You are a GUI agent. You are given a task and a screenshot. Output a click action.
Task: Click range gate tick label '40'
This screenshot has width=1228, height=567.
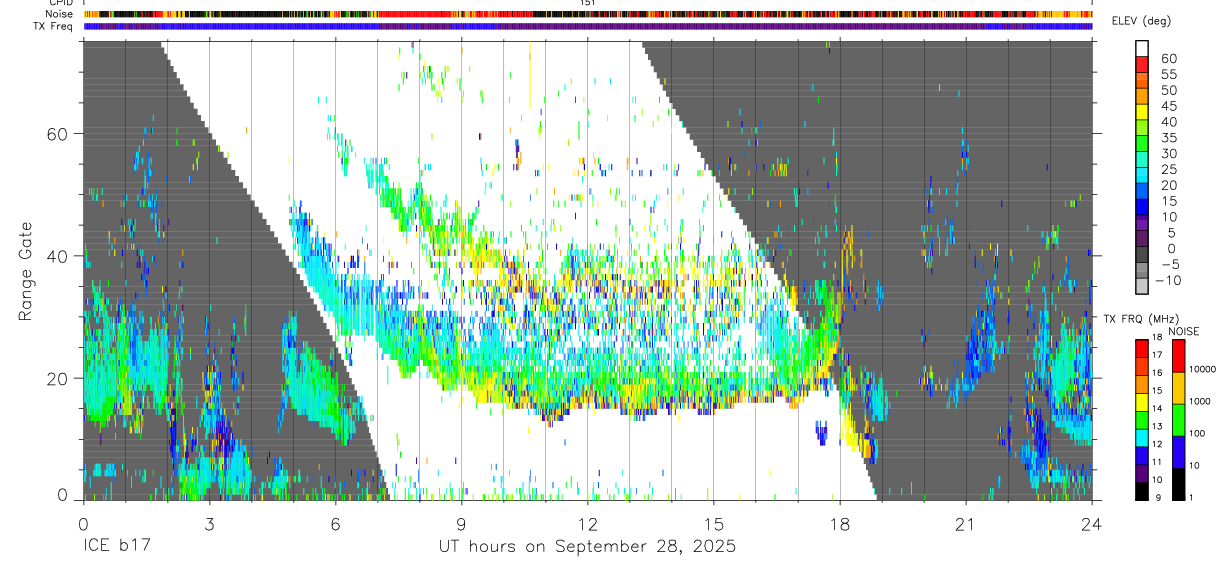(x=57, y=256)
